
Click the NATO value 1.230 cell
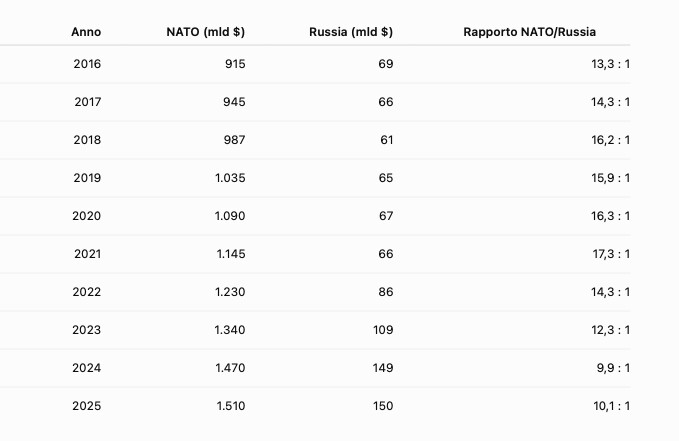point(230,292)
